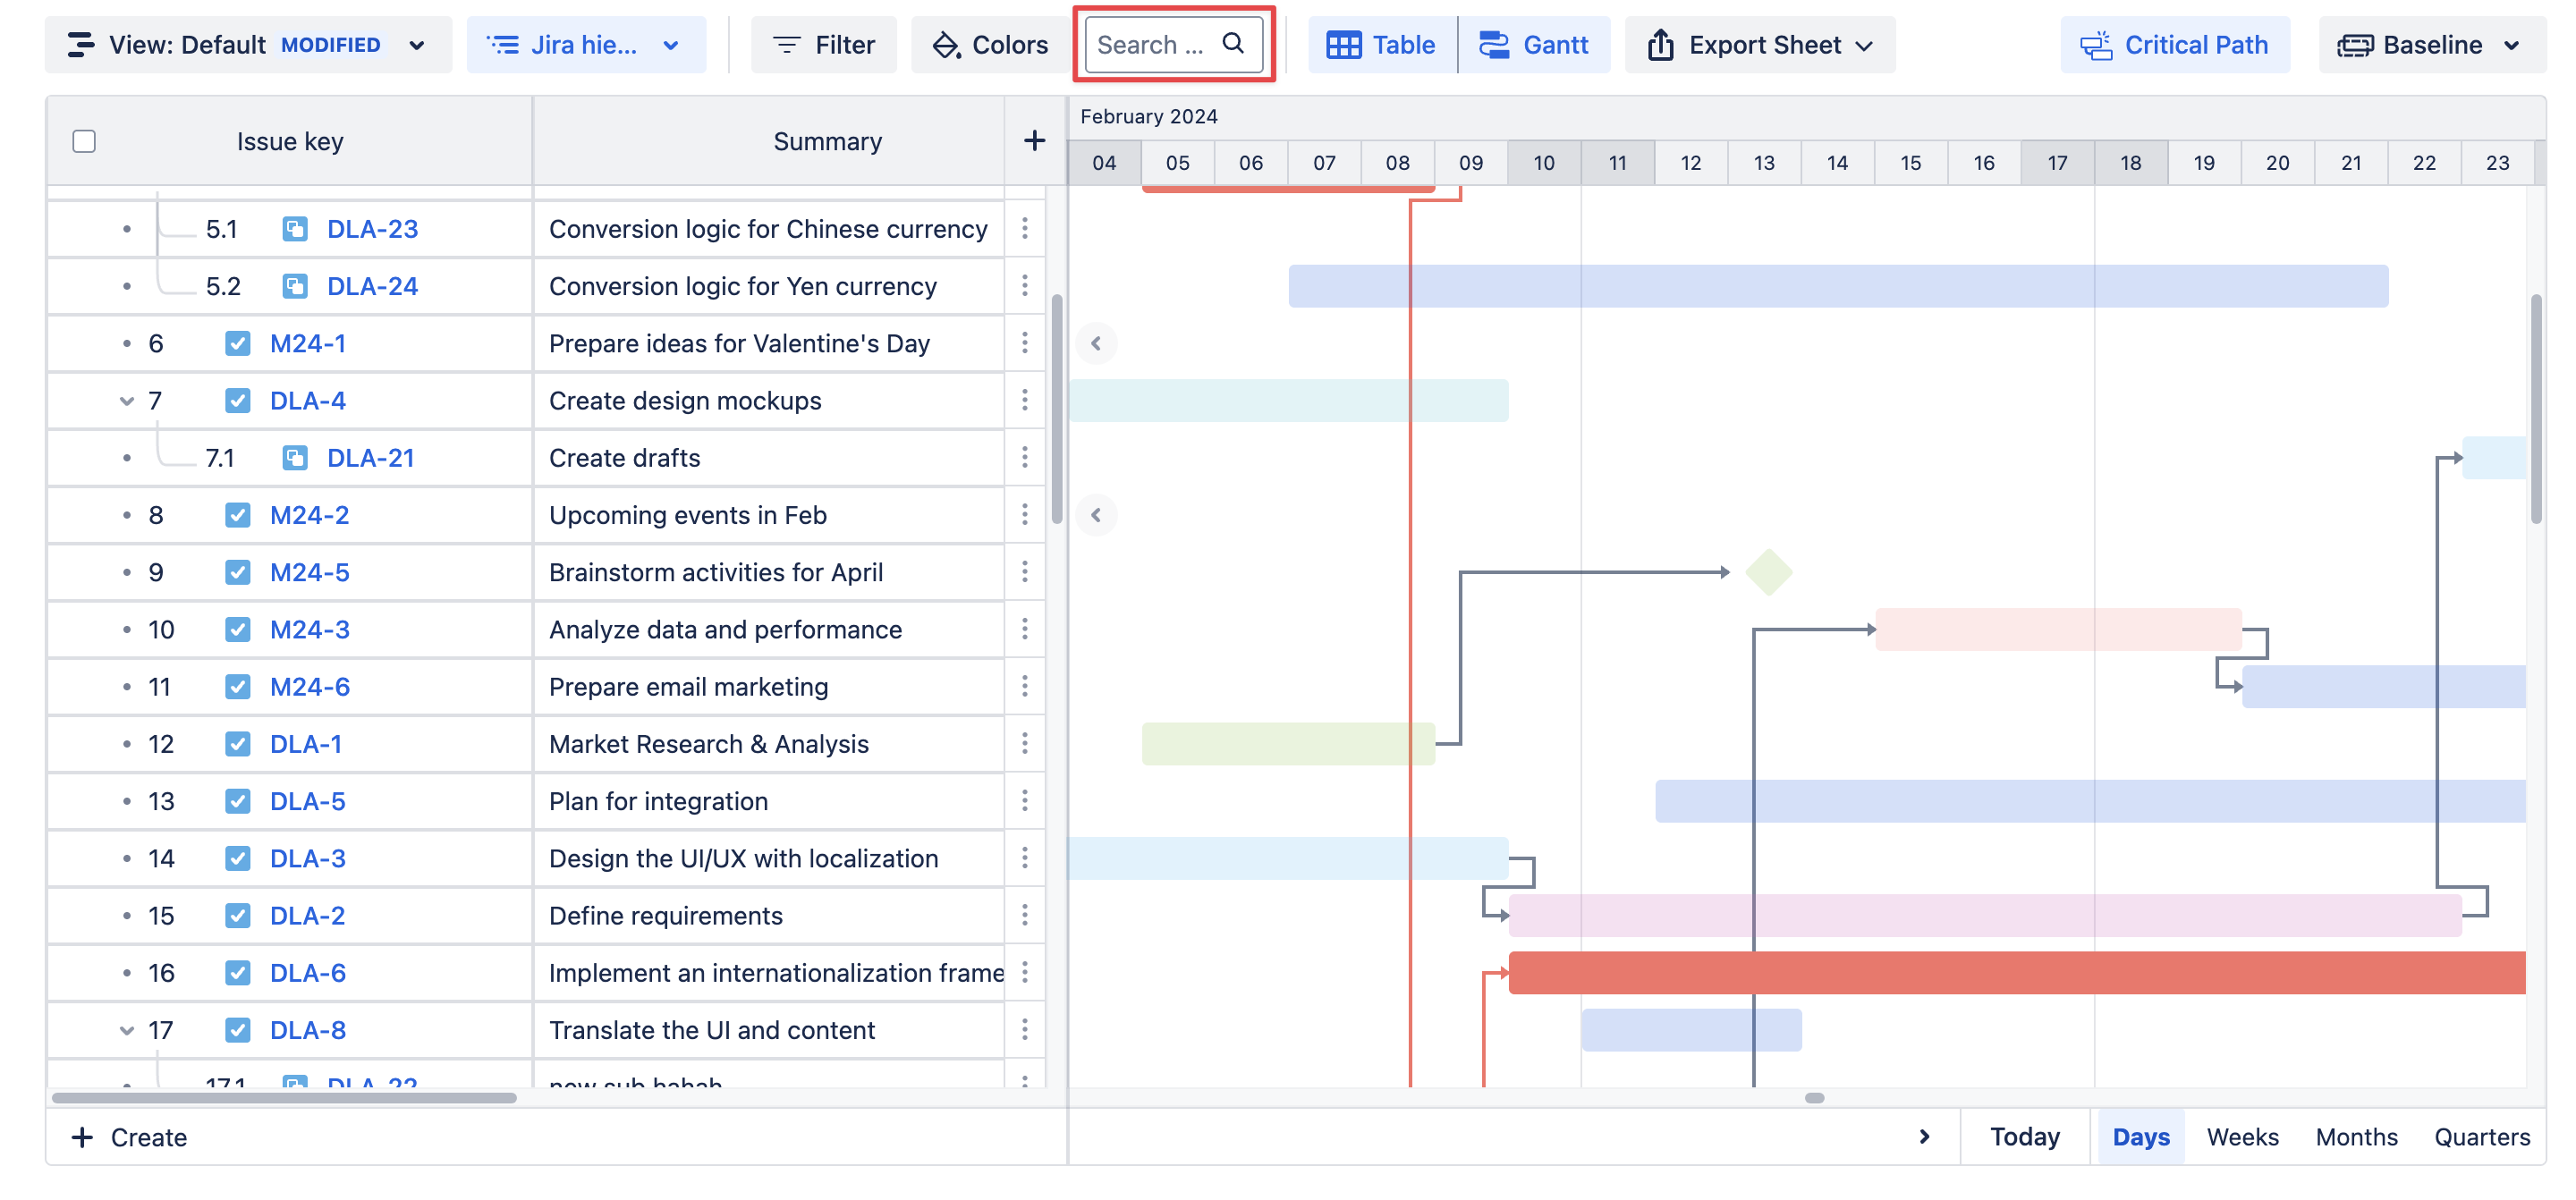Click the plus icon to add a column
2576x1200 pixels.
1034,141
